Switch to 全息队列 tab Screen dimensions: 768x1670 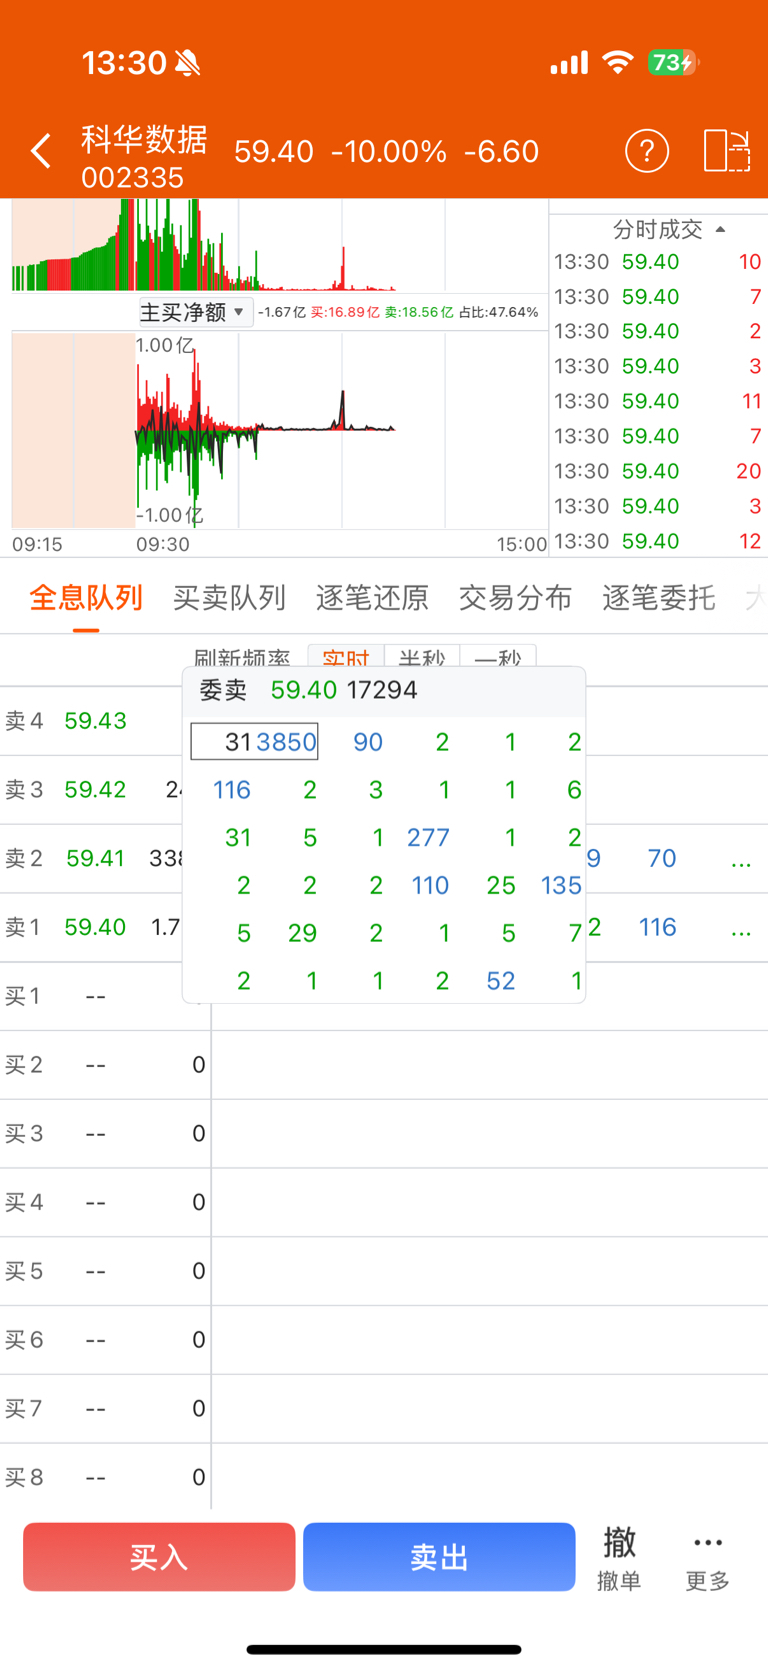(x=86, y=598)
